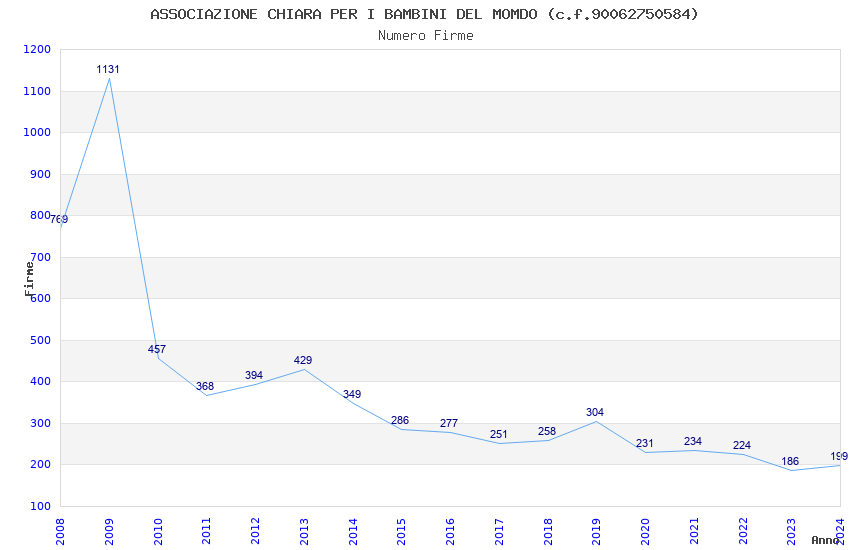Viewport: 850px width, 550px height.
Task: Click the data label 286
Action: (x=400, y=420)
